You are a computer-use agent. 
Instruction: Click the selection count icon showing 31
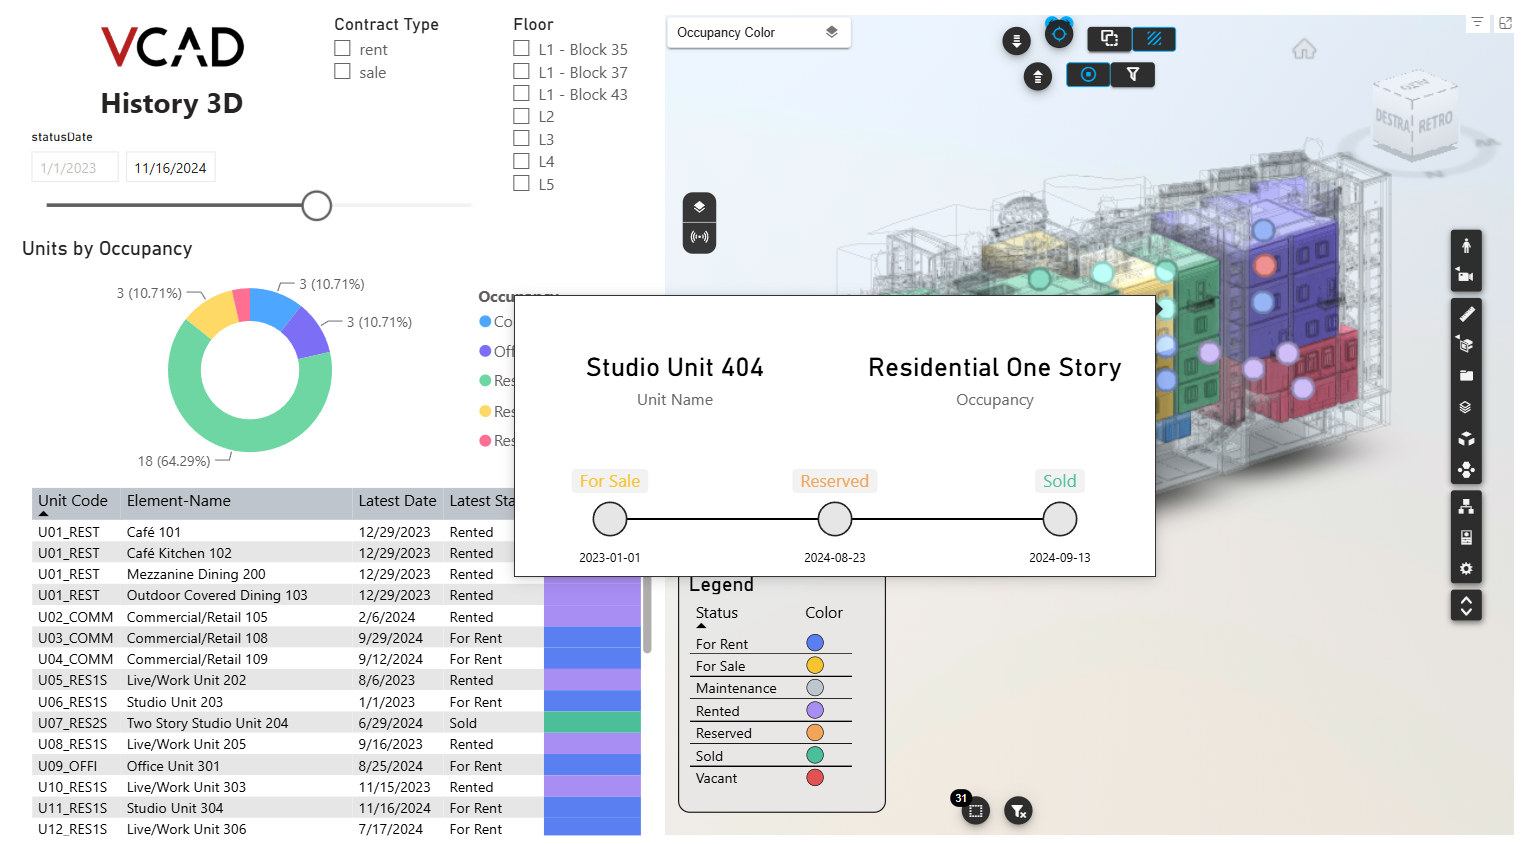tap(975, 810)
